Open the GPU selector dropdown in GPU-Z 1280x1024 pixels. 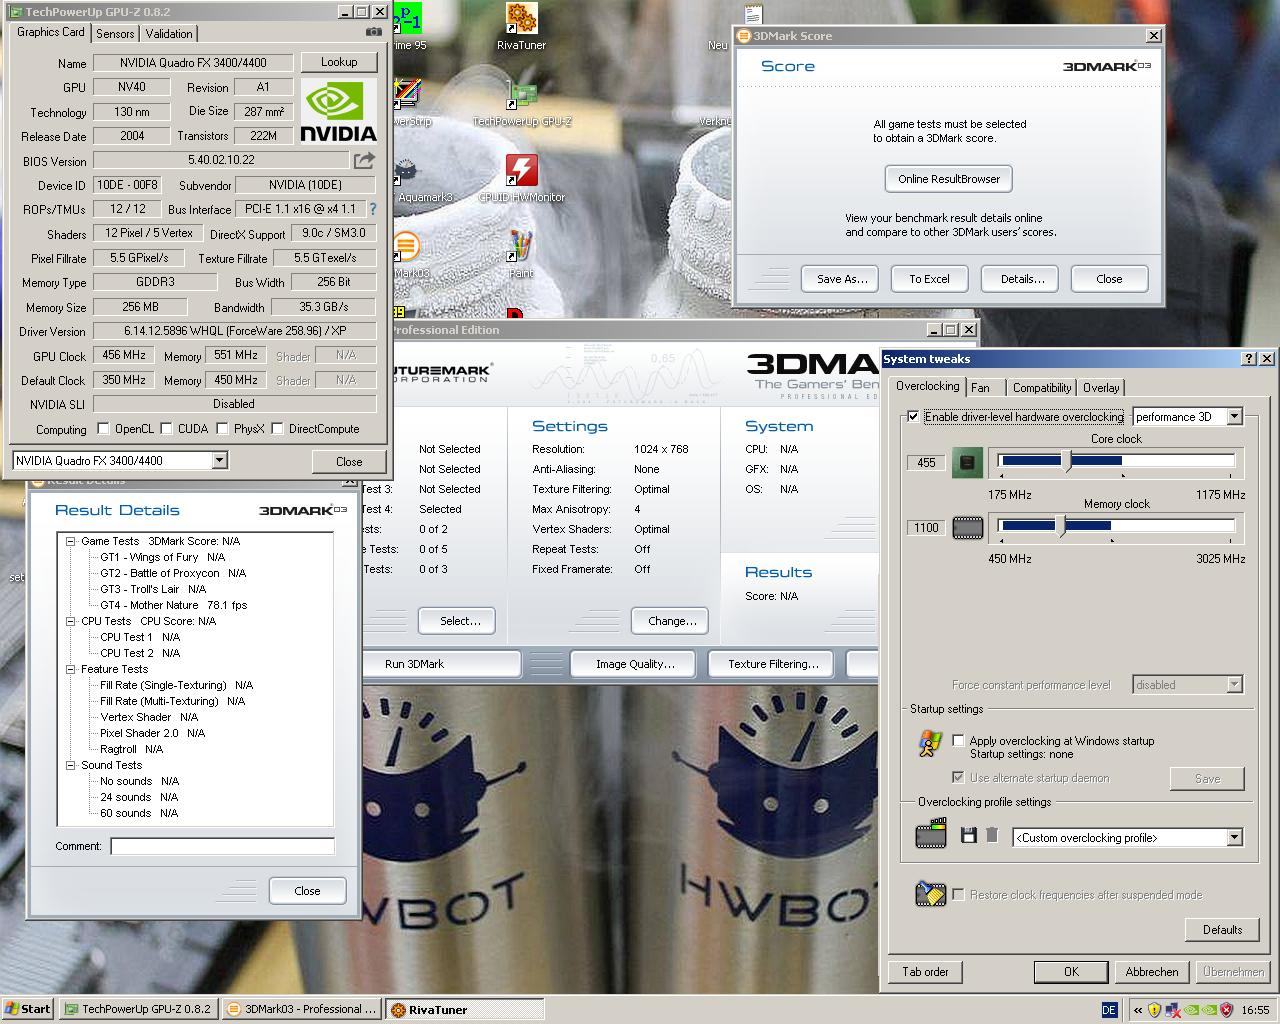219,460
